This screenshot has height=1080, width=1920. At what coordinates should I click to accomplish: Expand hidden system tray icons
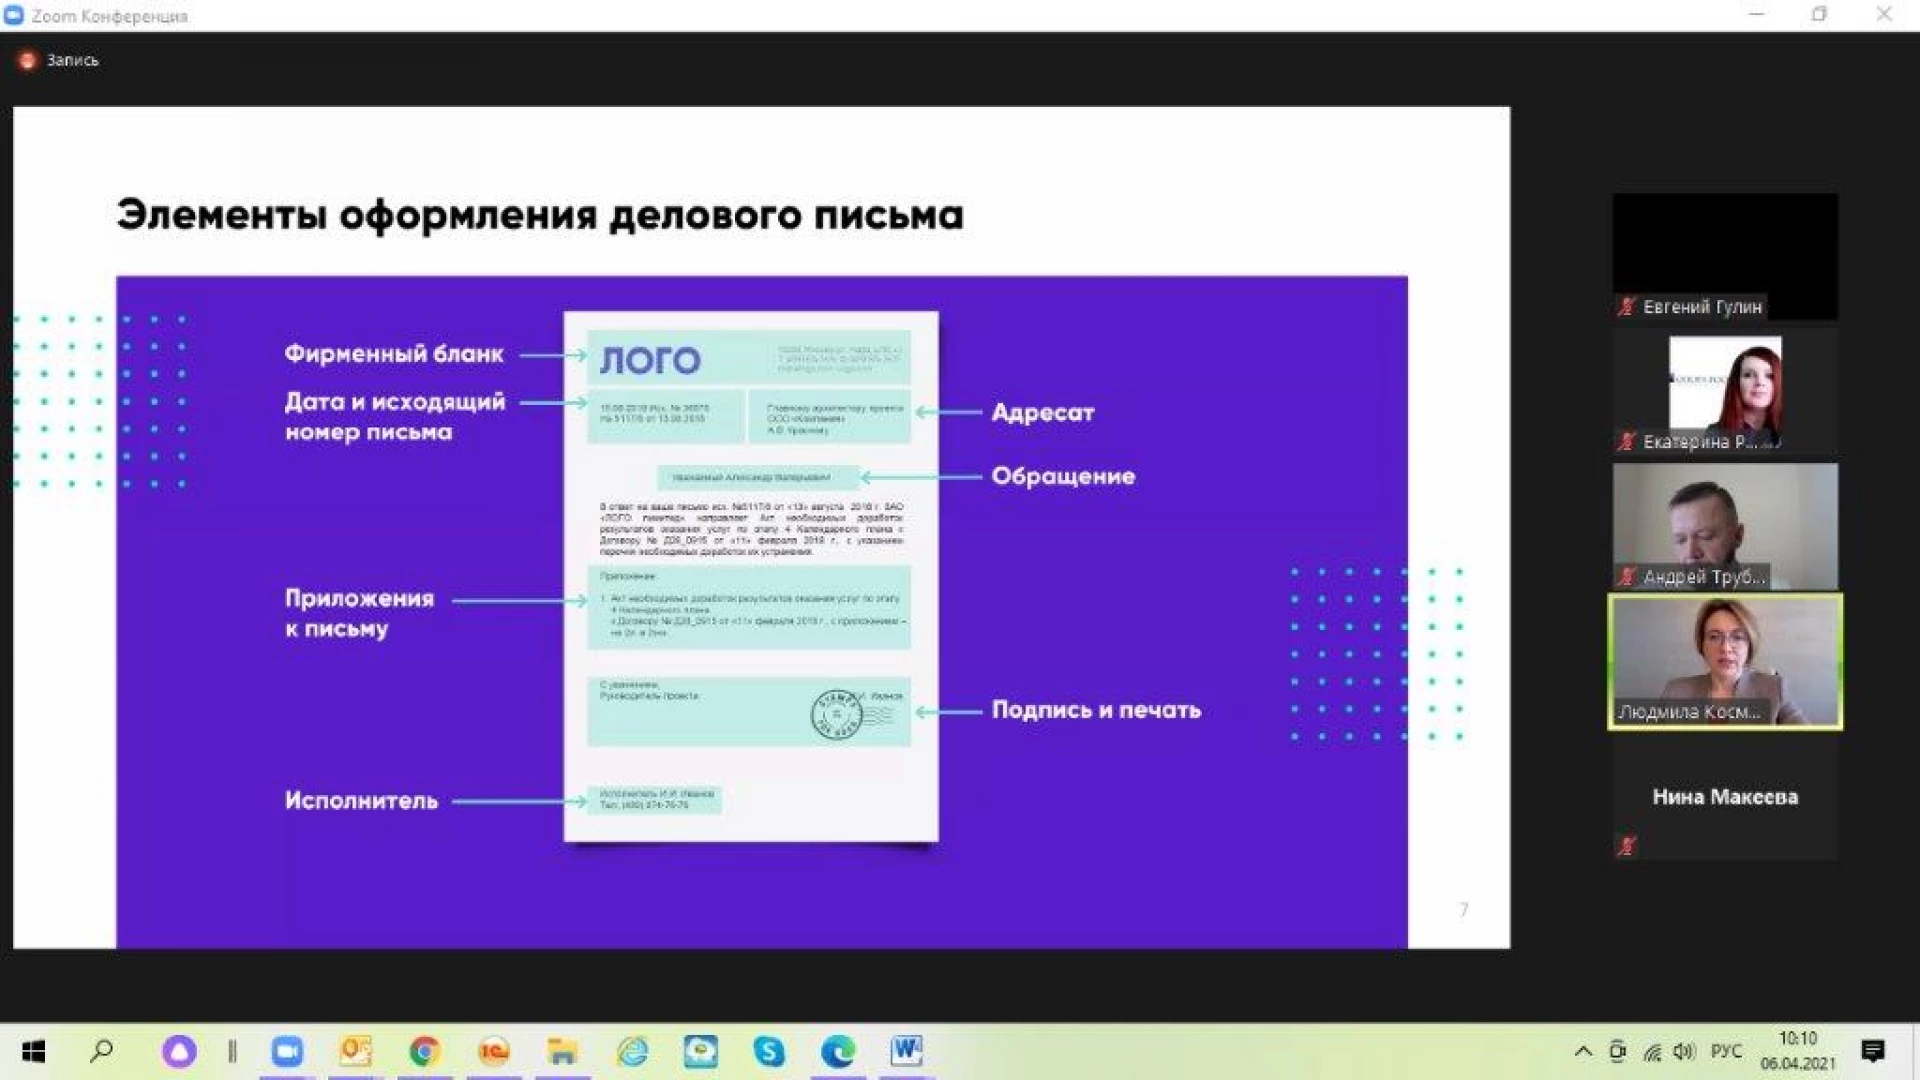[x=1583, y=1051]
